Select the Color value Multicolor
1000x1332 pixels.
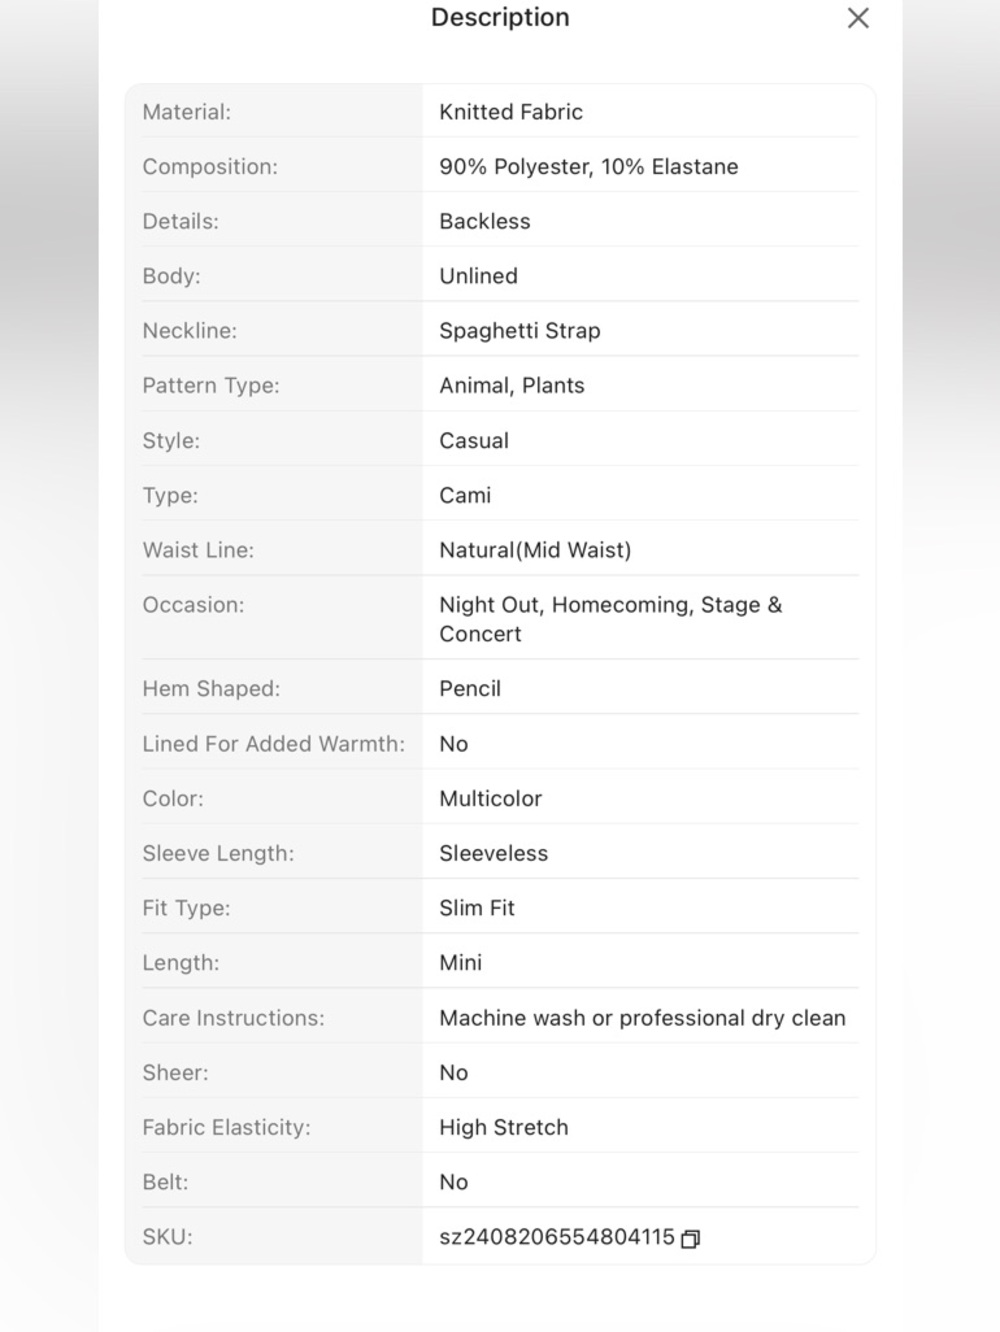[x=491, y=799]
